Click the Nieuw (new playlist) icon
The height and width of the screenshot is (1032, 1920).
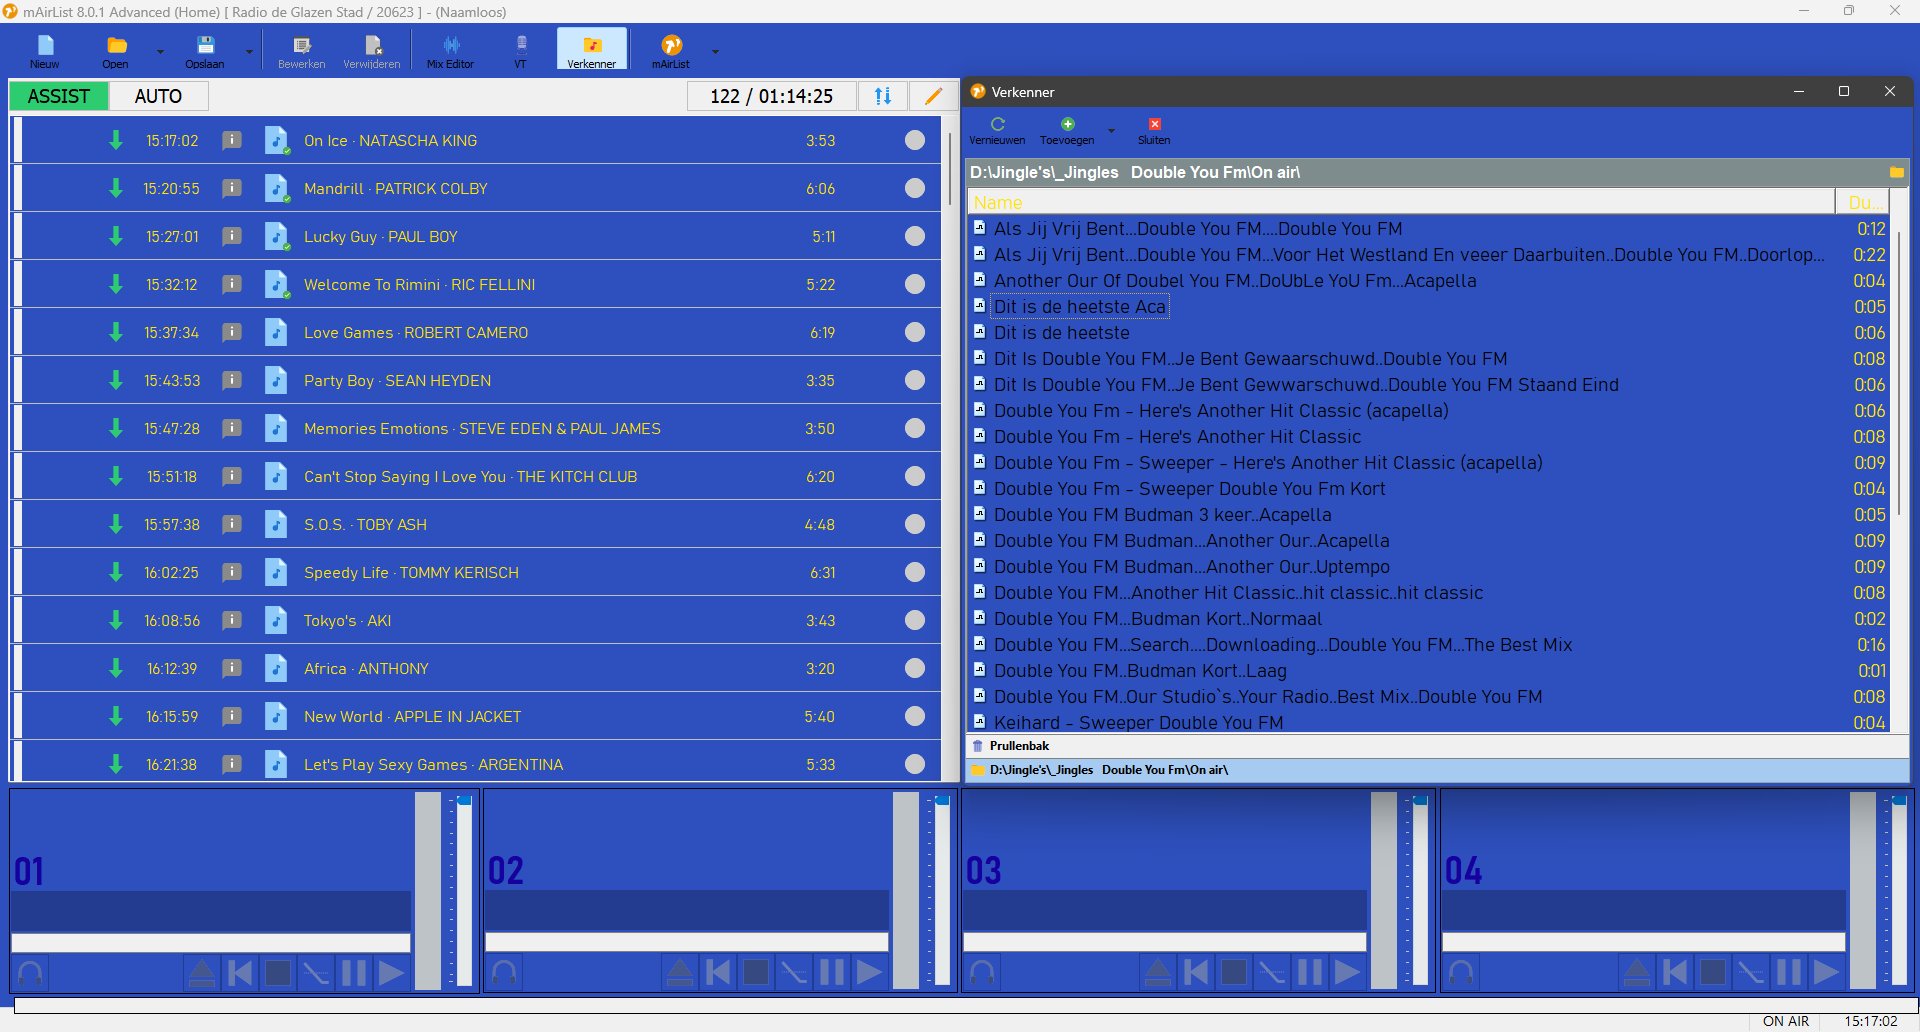45,47
